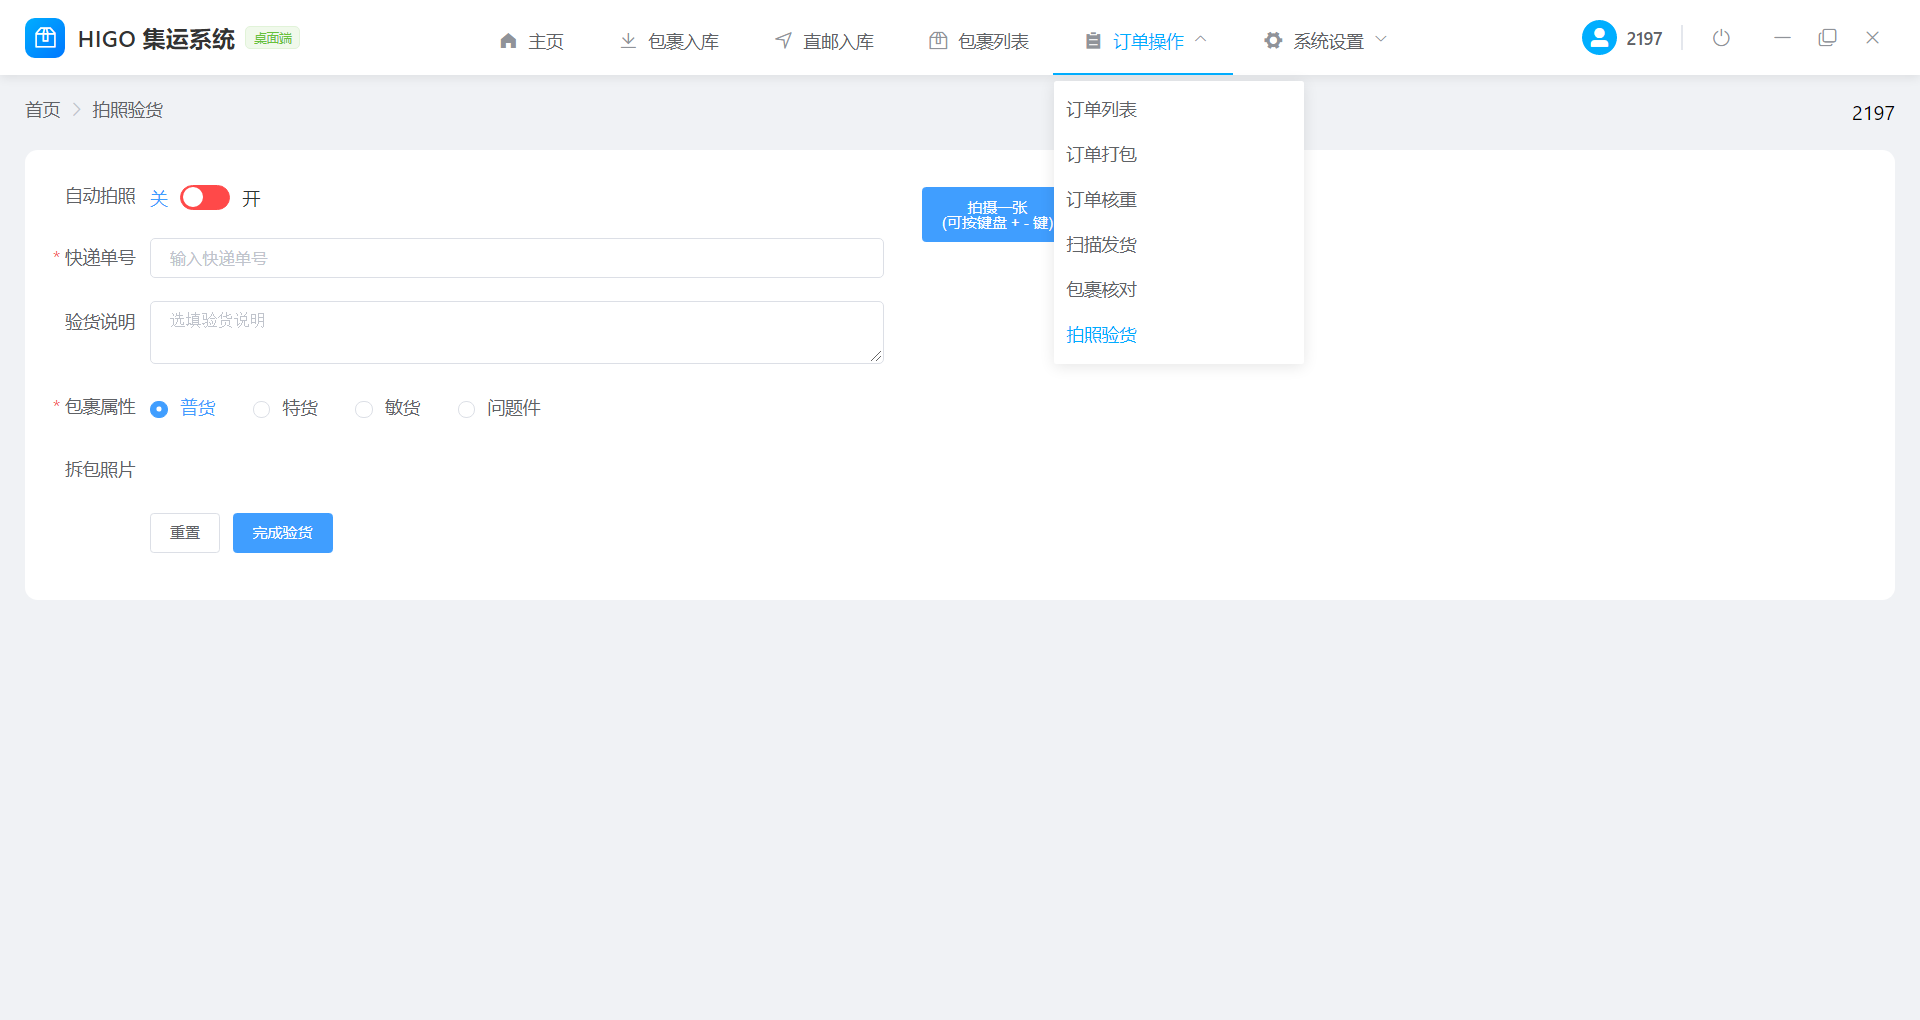
Task: Click the breadcrumb chevron separator
Action: (x=76, y=110)
